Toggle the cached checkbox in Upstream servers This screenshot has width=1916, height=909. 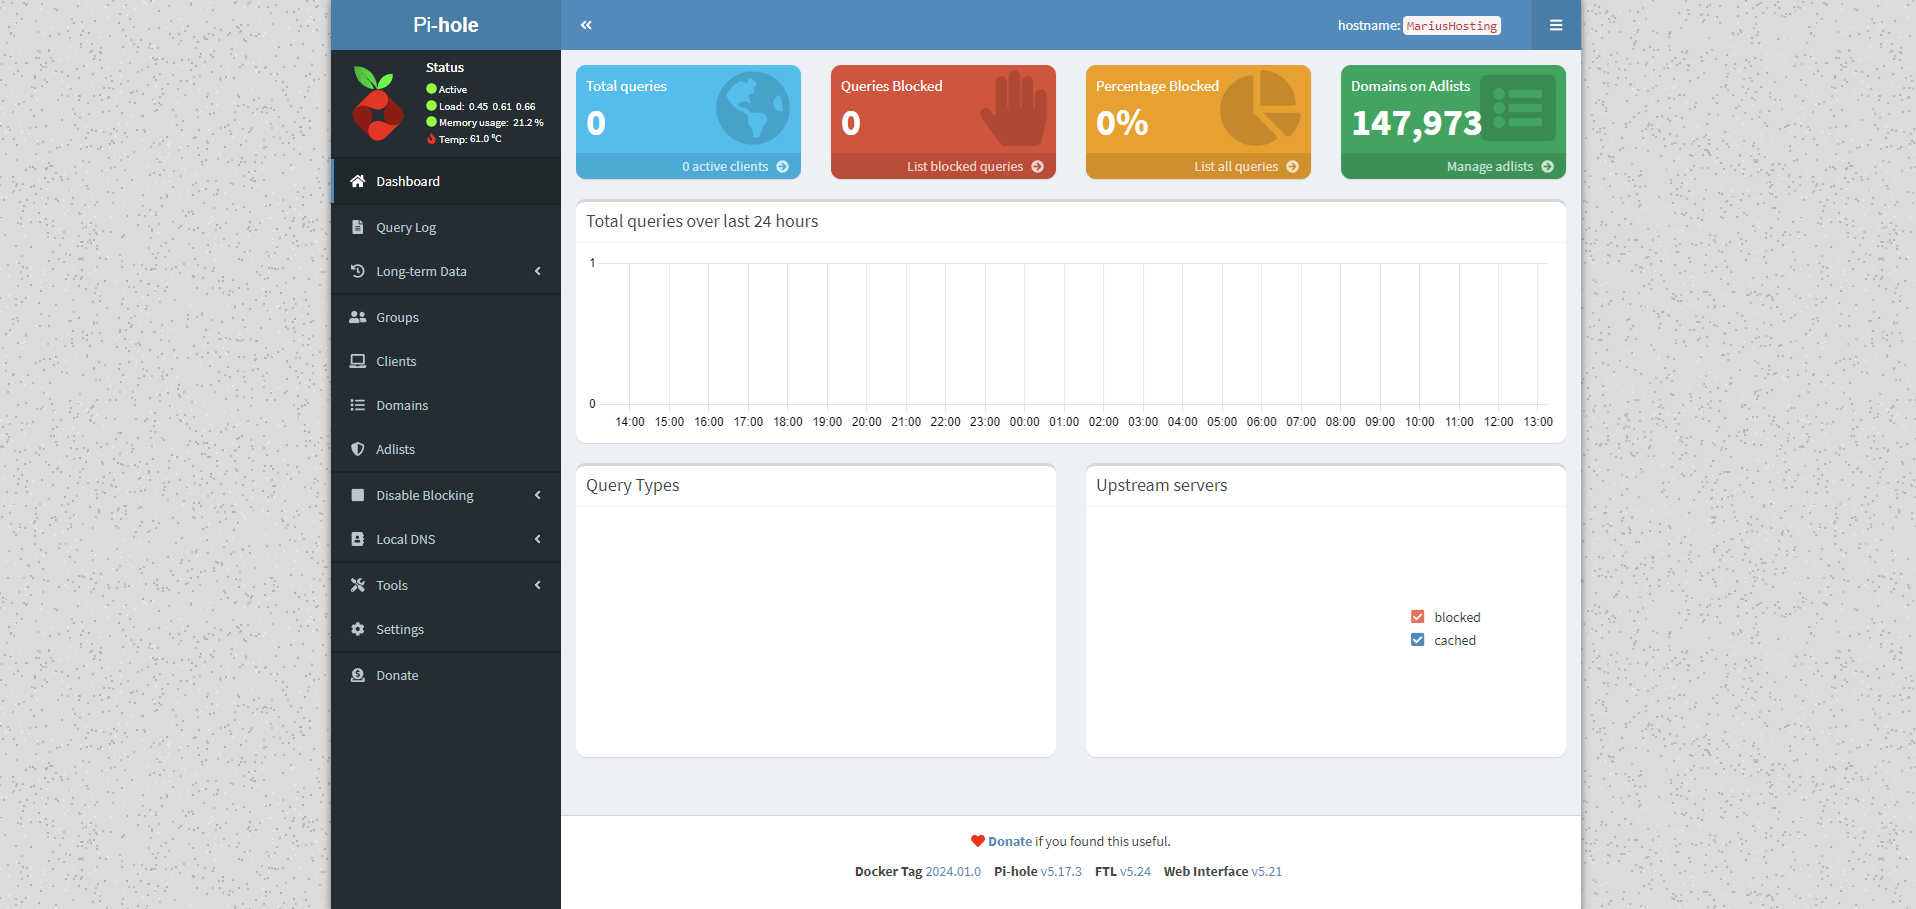[x=1417, y=640]
